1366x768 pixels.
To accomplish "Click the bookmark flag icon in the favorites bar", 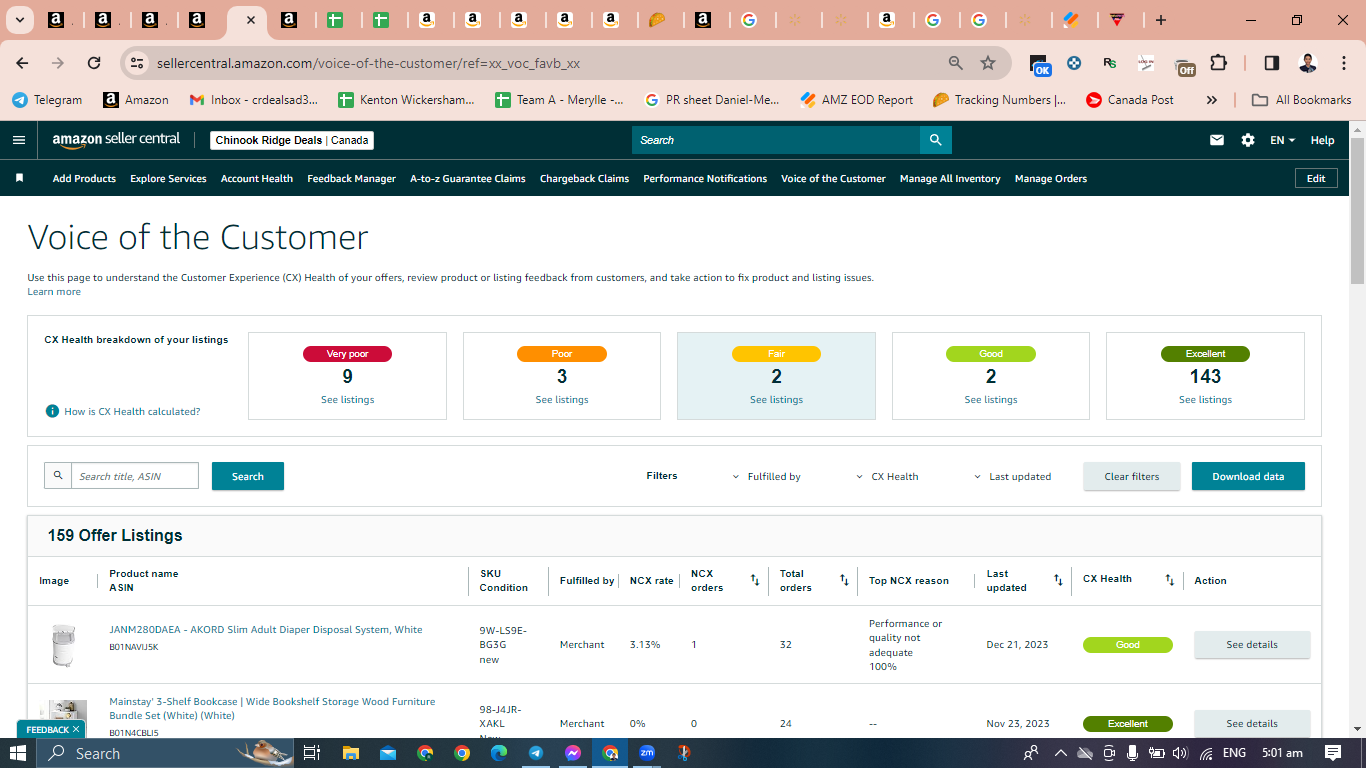I will (19, 178).
